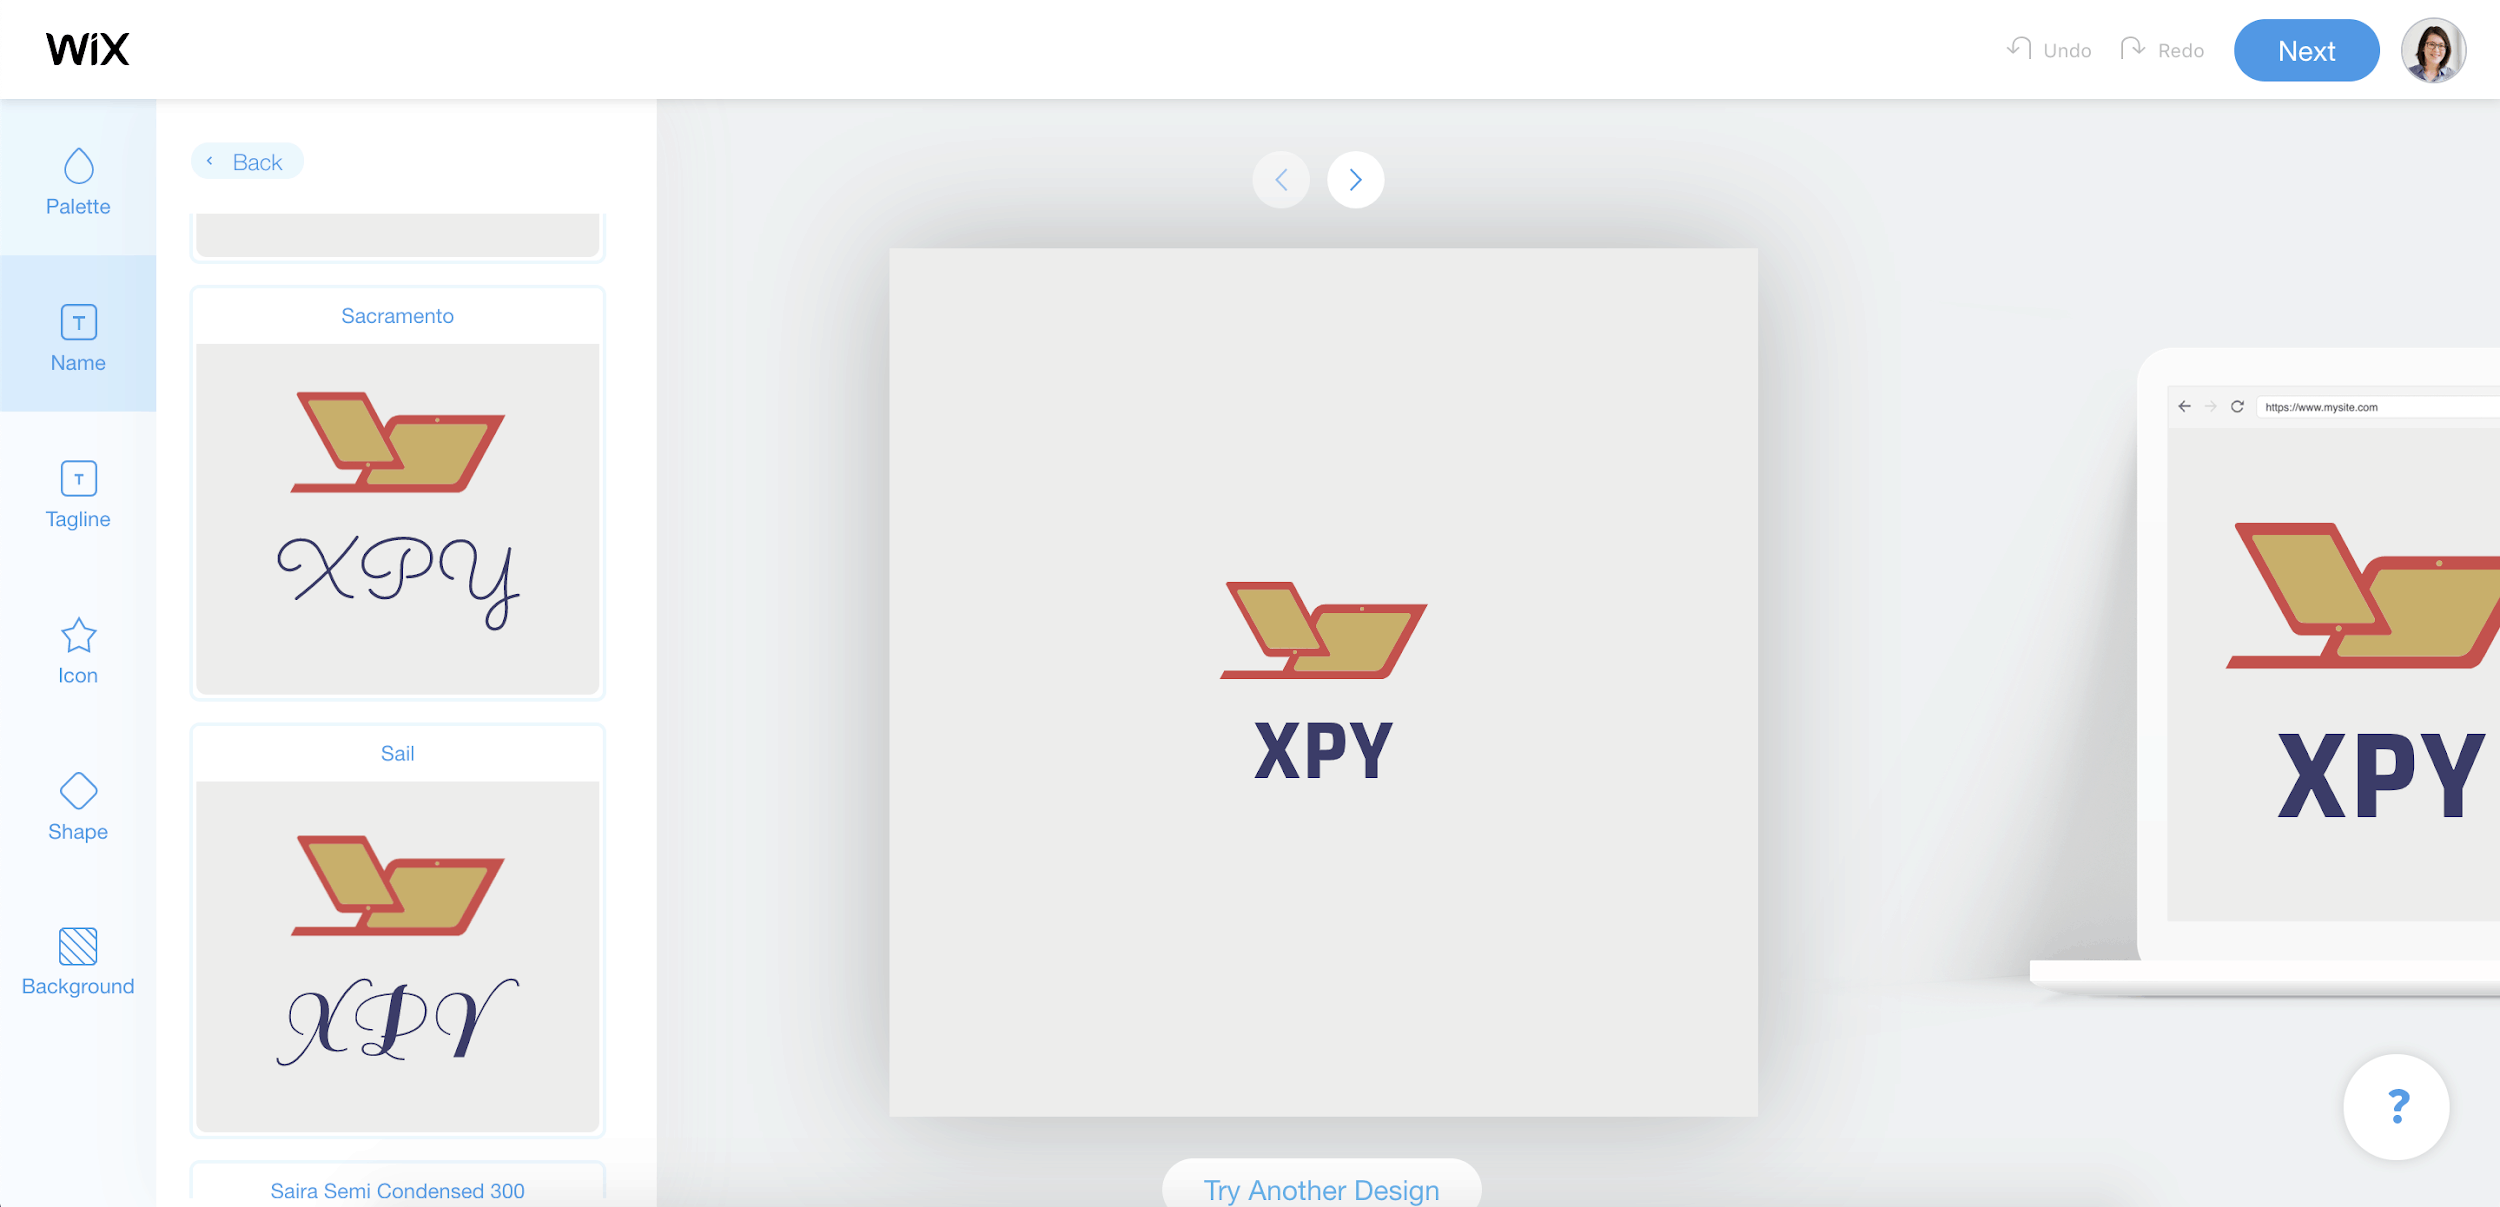This screenshot has width=2500, height=1207.
Task: Open the Wix logo menu
Action: (x=88, y=48)
